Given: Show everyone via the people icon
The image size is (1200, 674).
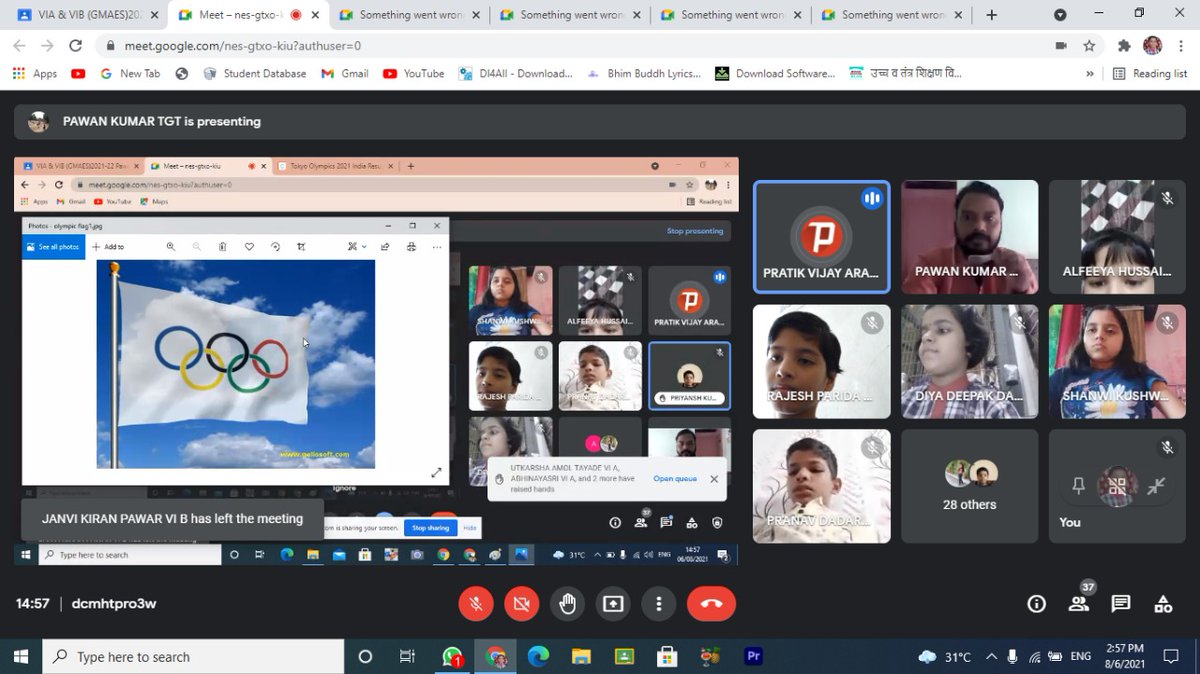Looking at the screenshot, I should (1078, 603).
